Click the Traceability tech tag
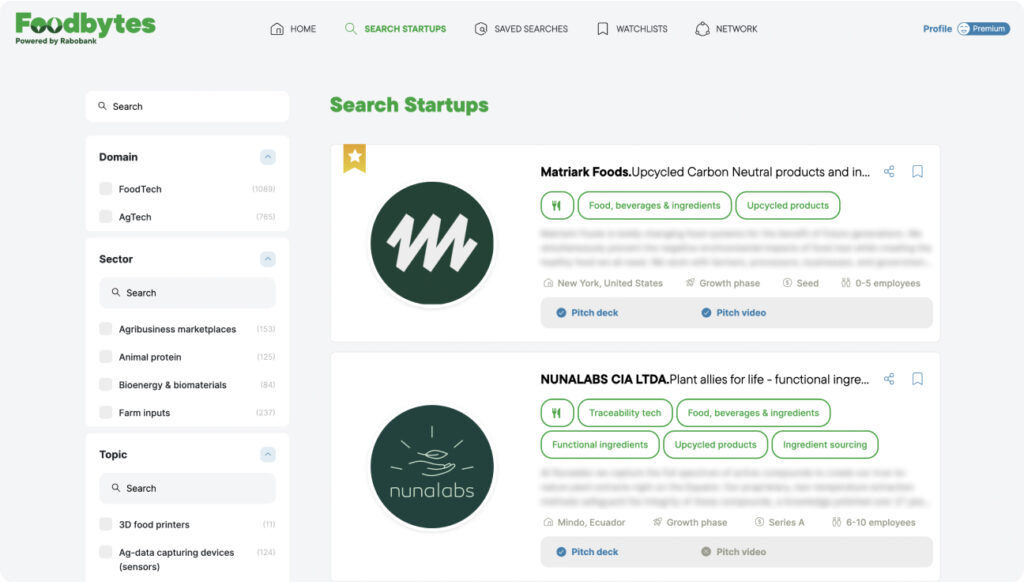Screen dimensions: 1024x582 (625, 413)
